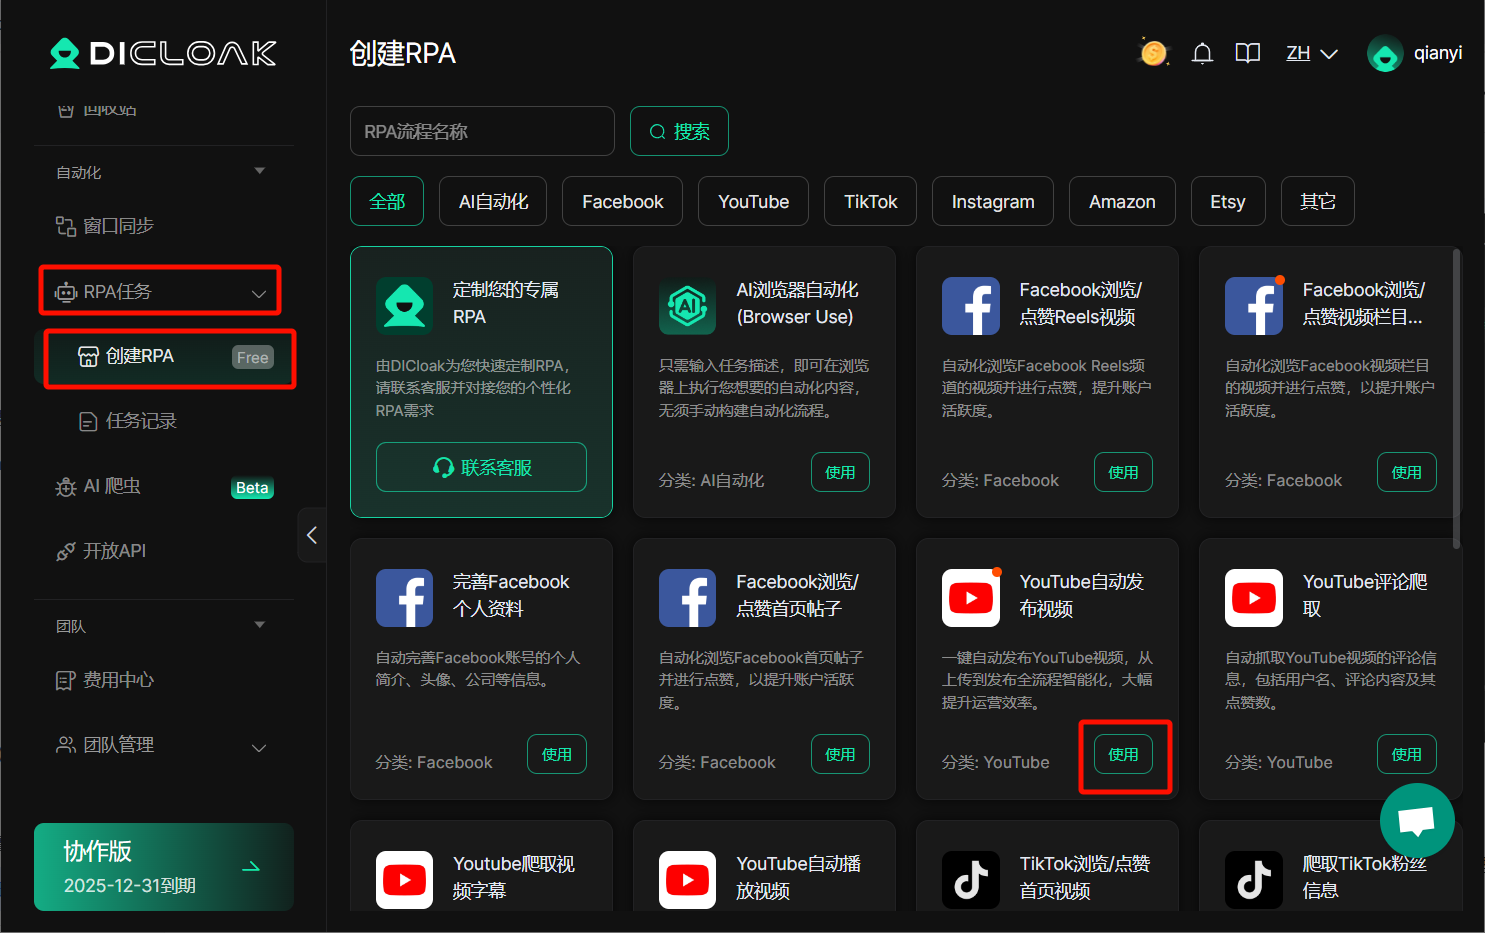
Task: Click the vertical scrollbar of template list
Action: [1456, 398]
